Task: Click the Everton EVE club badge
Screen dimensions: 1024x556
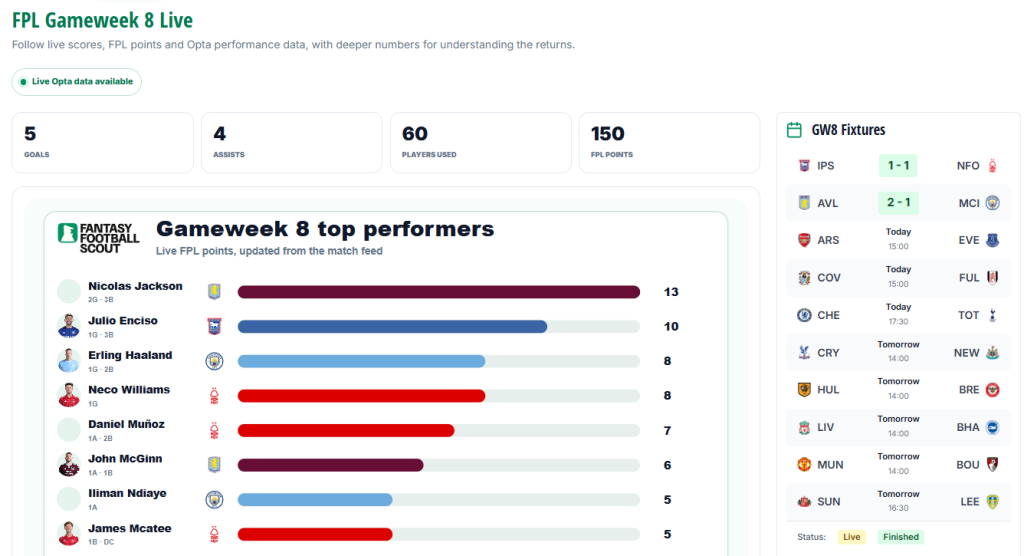Action: (992, 240)
